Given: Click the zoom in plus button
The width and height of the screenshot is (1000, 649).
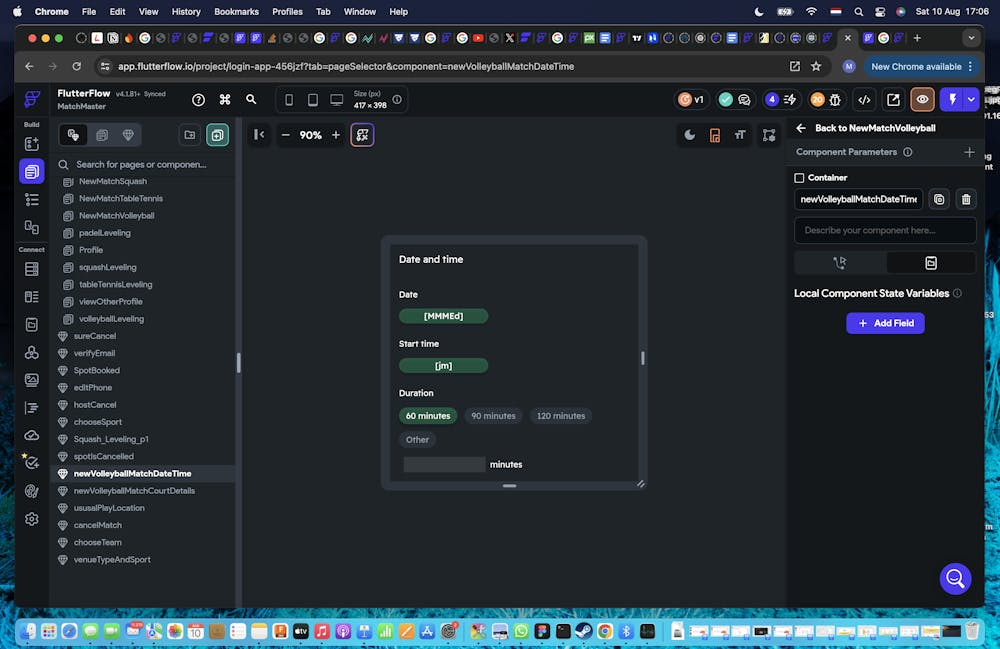Looking at the screenshot, I should [336, 135].
